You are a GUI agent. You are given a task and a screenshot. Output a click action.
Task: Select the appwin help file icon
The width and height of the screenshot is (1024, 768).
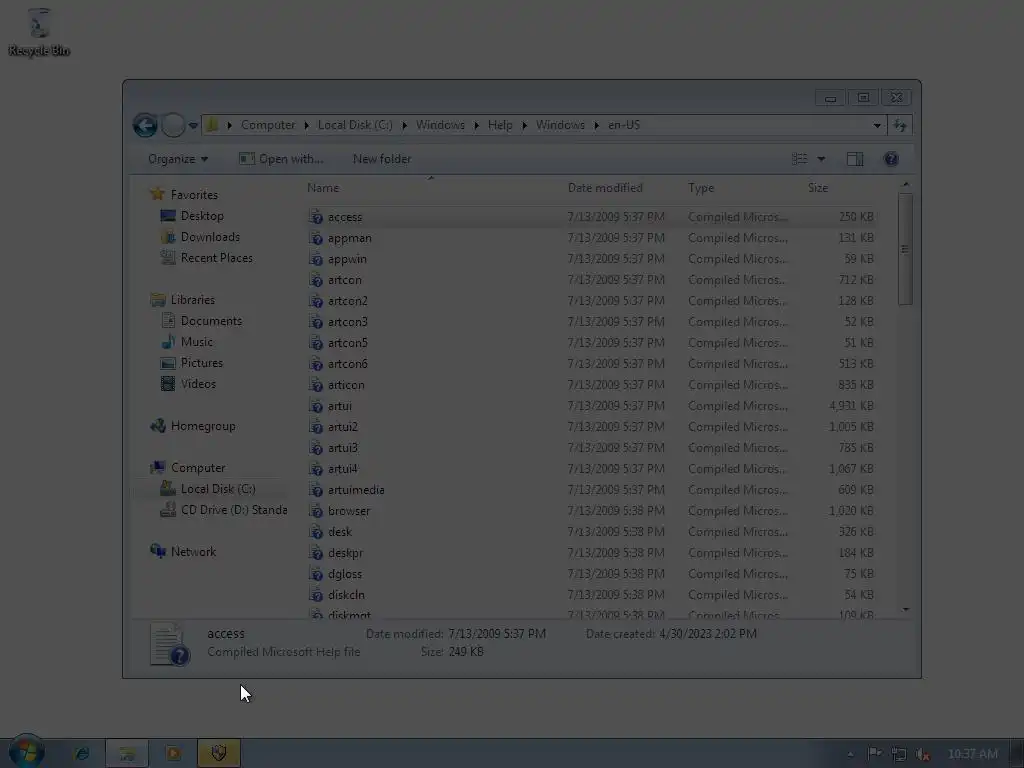coord(316,259)
